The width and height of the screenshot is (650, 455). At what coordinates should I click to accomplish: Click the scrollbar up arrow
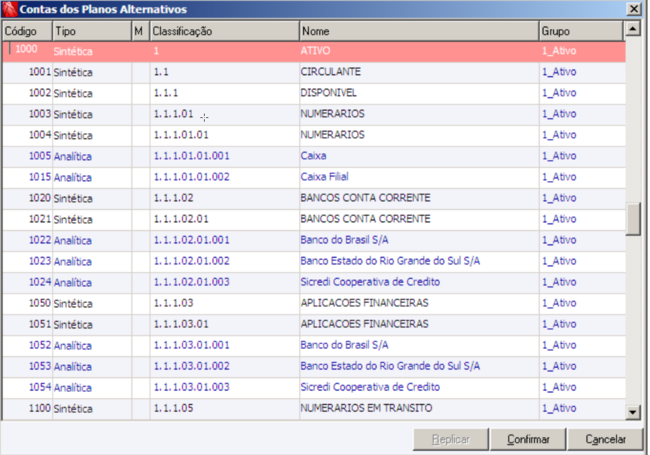click(x=633, y=29)
